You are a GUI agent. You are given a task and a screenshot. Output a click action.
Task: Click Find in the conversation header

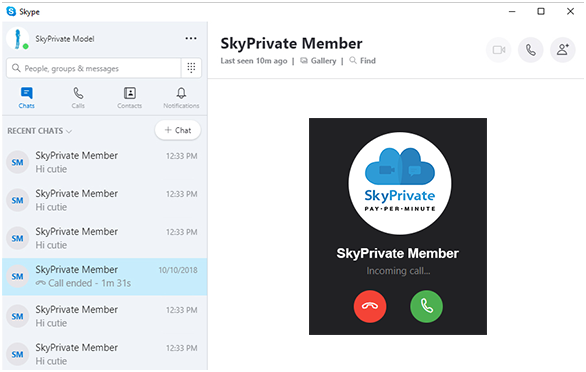(363, 61)
